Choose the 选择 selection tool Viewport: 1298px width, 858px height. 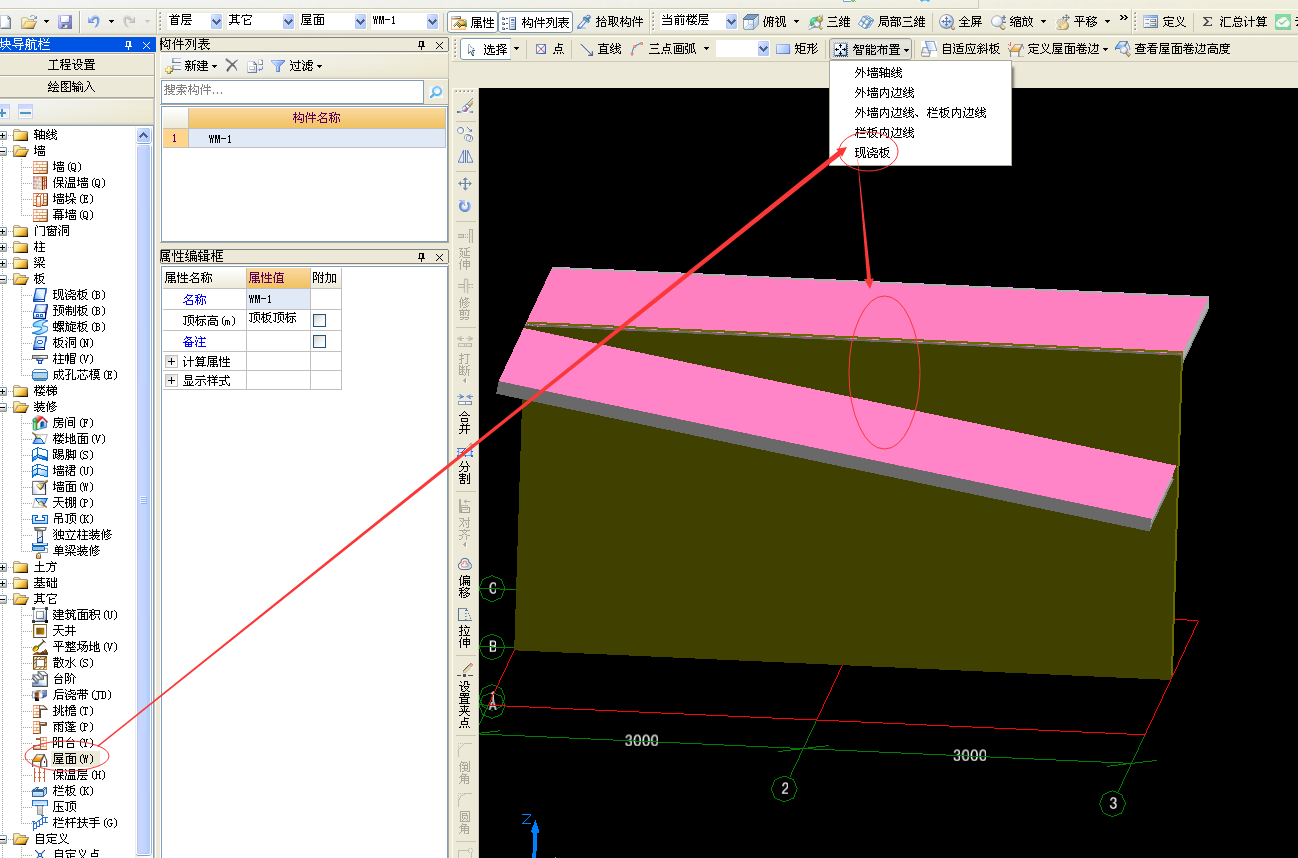click(x=488, y=49)
